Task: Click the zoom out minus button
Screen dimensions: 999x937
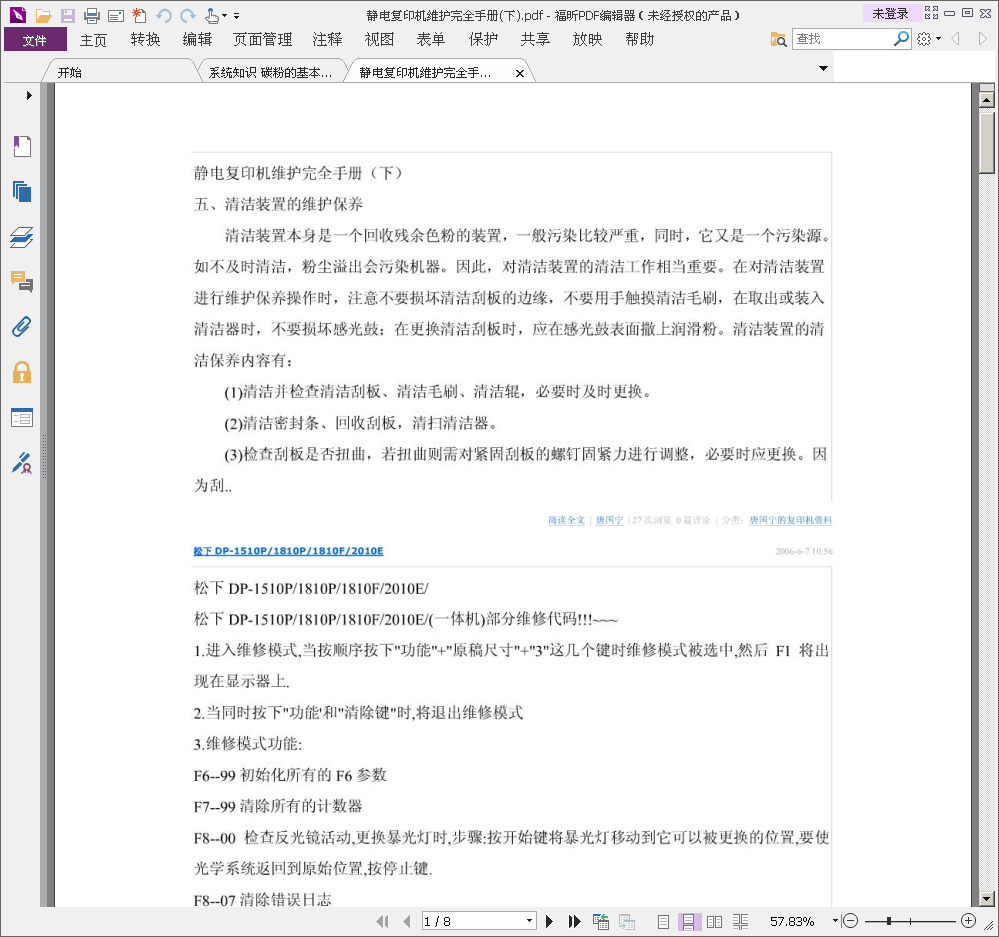Action: pos(851,921)
